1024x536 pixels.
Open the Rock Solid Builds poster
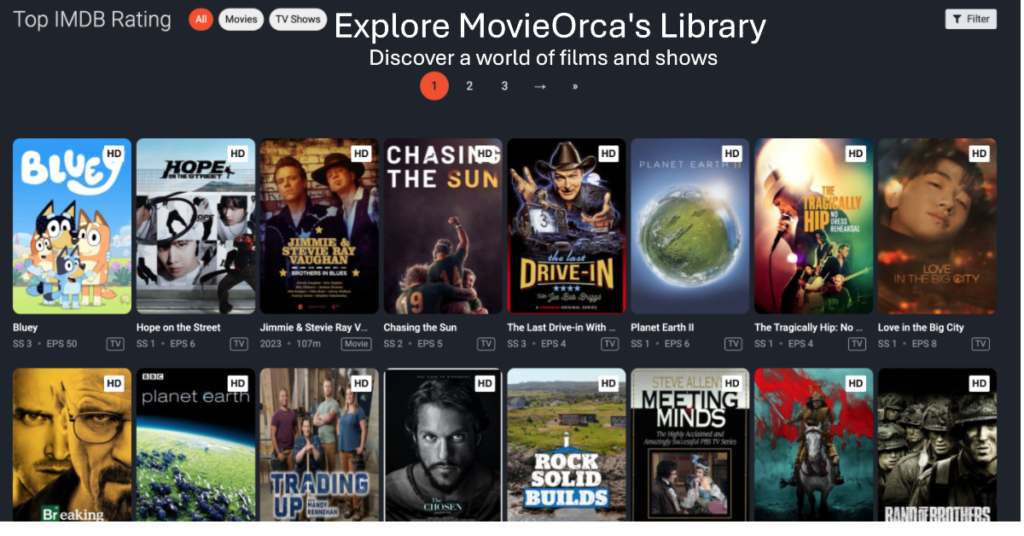566,445
